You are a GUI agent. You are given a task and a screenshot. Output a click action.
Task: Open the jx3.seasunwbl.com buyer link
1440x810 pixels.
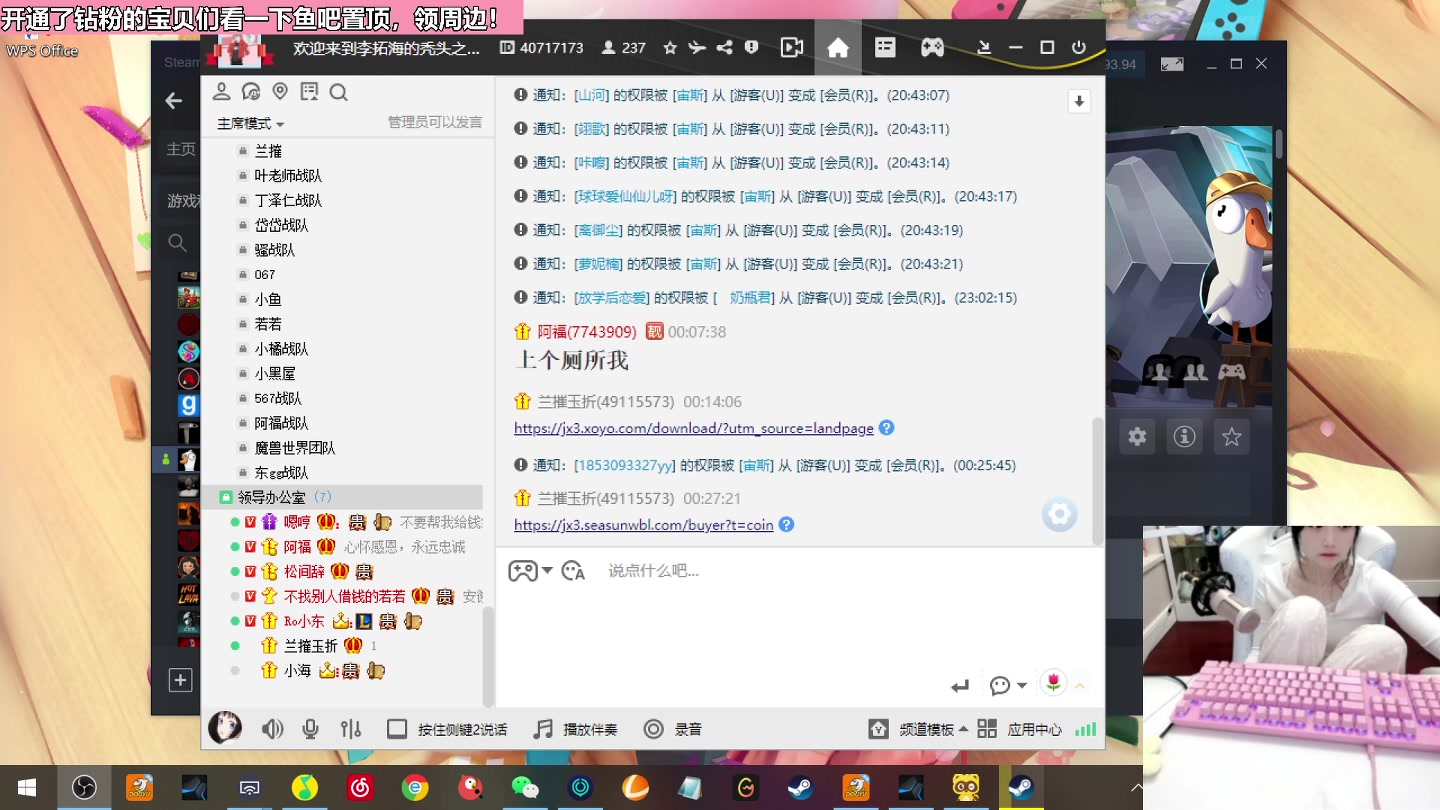(x=644, y=525)
